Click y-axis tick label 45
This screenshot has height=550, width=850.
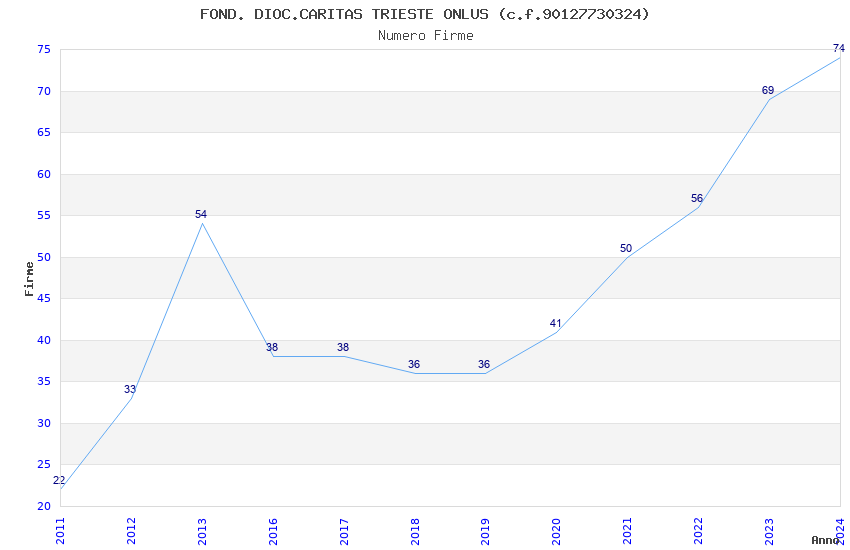[x=44, y=298]
